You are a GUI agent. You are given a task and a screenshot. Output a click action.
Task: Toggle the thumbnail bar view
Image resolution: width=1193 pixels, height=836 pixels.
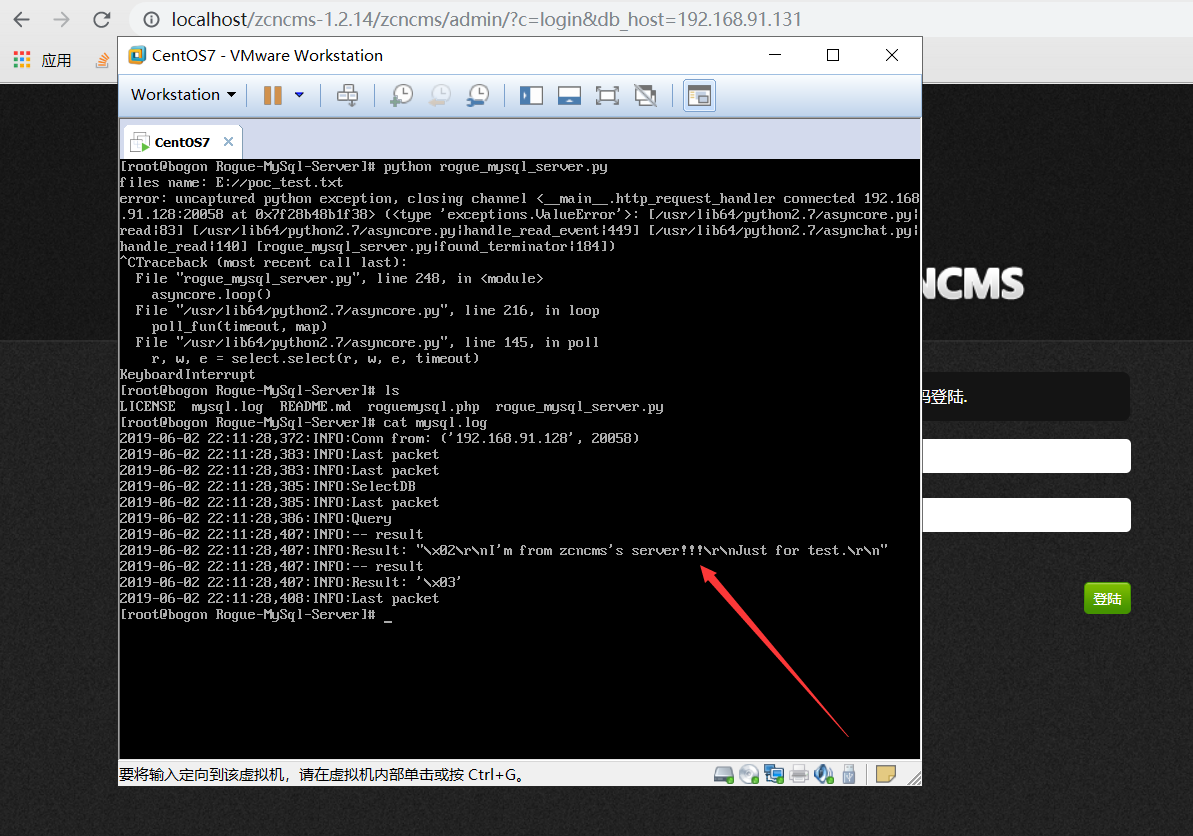[569, 95]
